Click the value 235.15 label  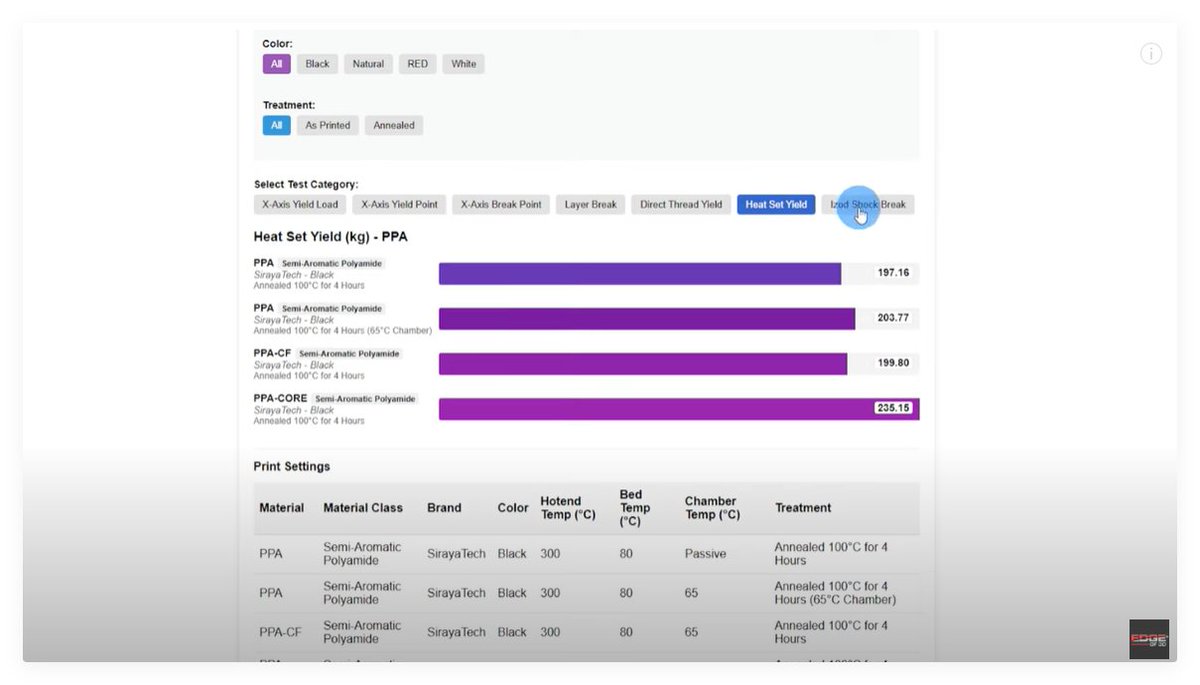click(894, 408)
